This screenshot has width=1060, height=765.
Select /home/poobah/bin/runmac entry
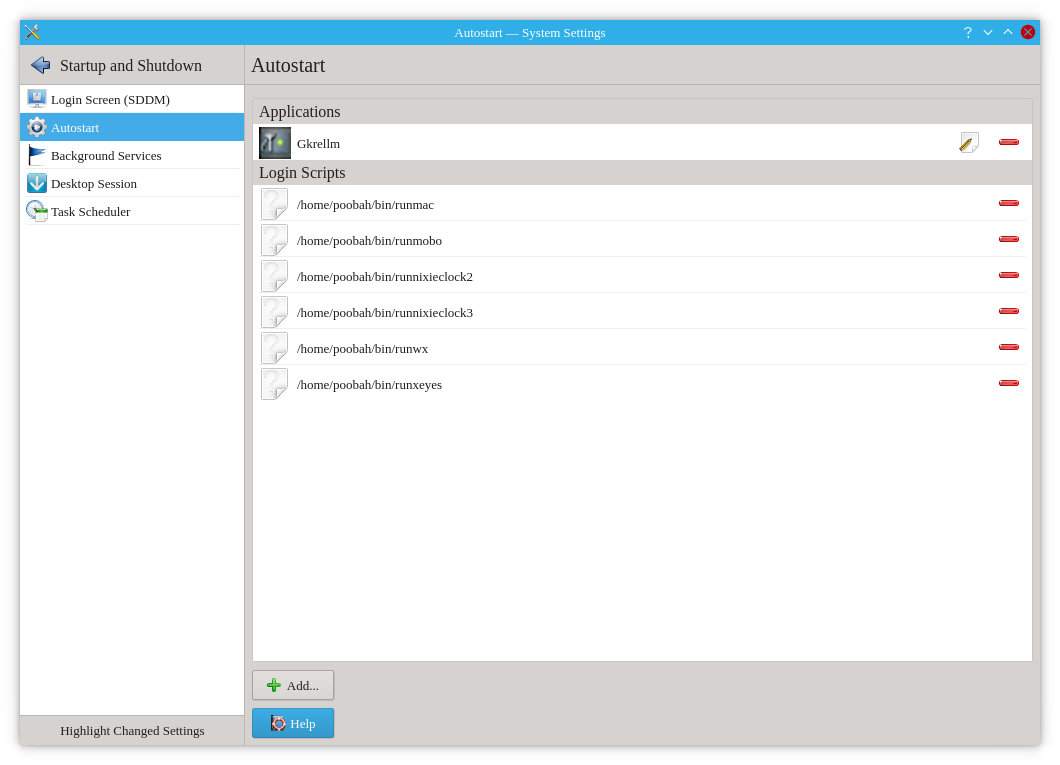(x=642, y=204)
